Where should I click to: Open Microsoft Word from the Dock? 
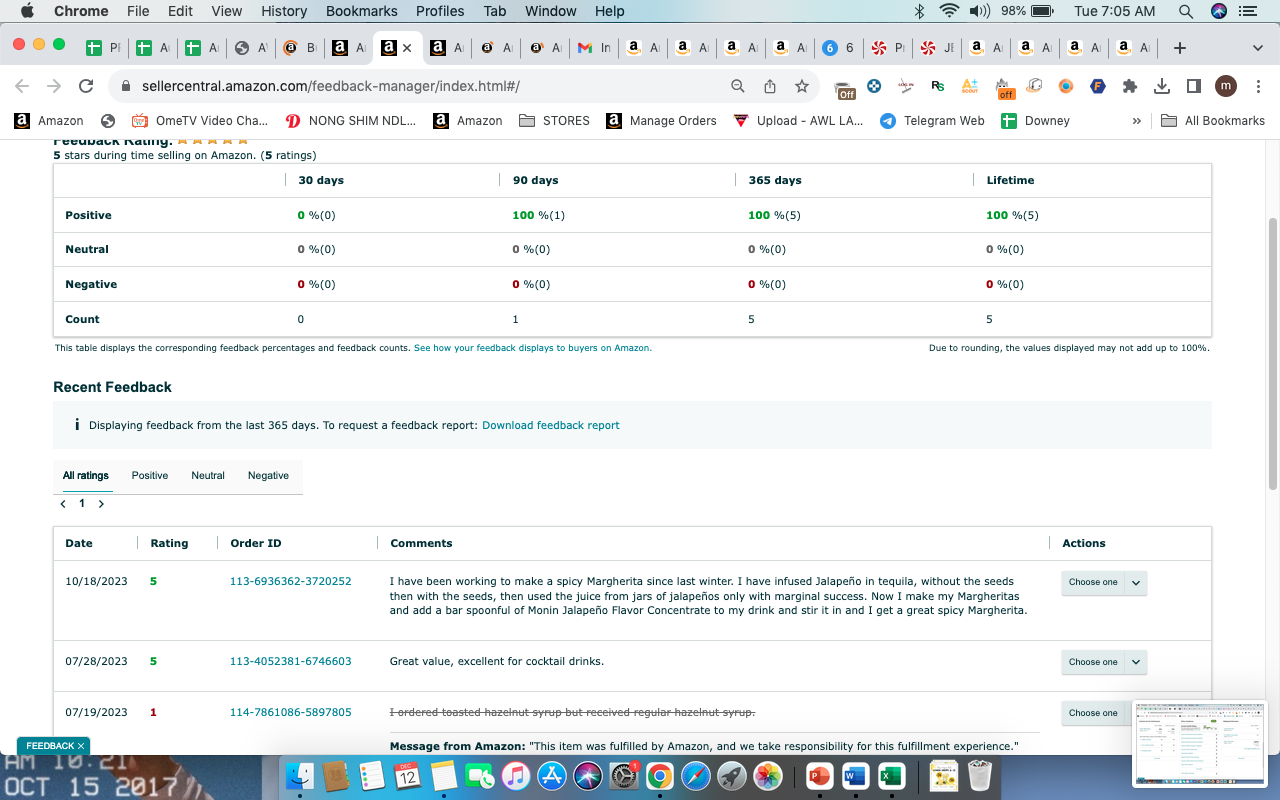coord(855,776)
